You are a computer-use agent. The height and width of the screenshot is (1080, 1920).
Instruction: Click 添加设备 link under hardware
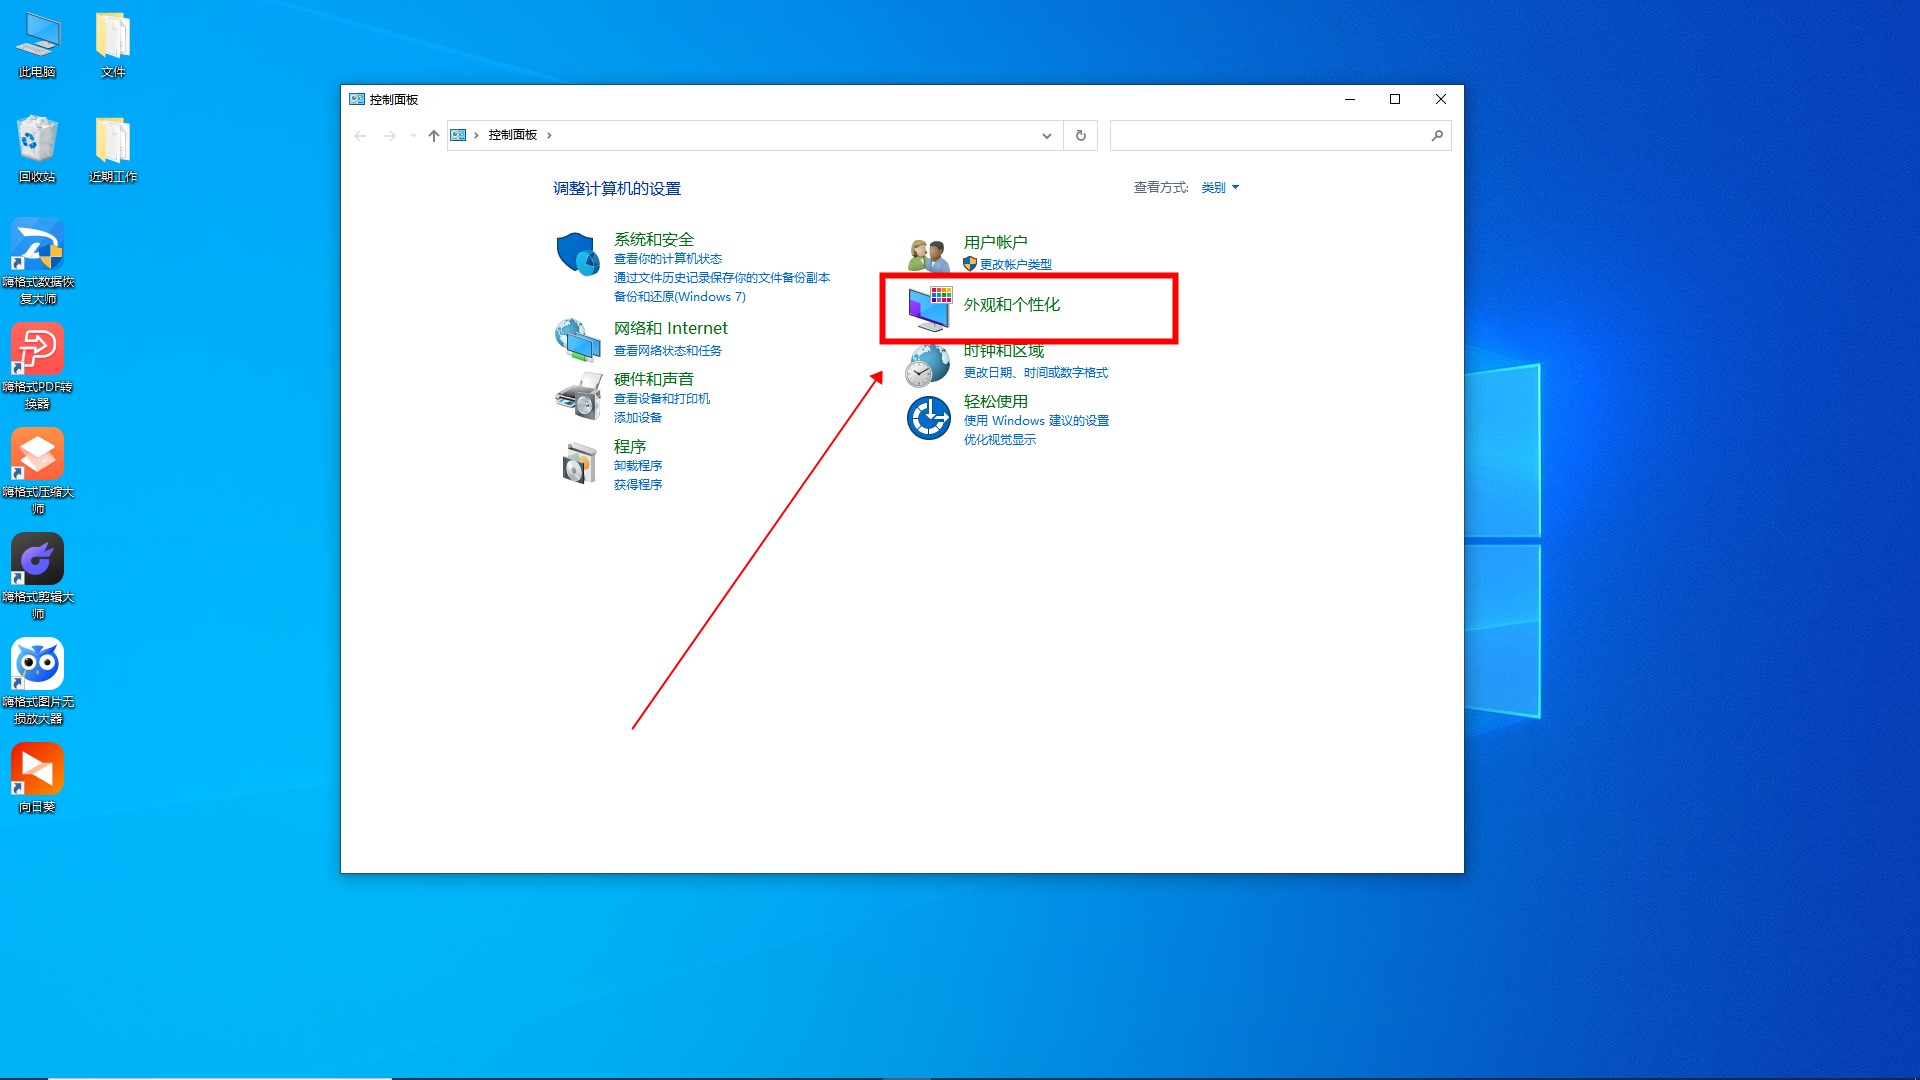(637, 418)
